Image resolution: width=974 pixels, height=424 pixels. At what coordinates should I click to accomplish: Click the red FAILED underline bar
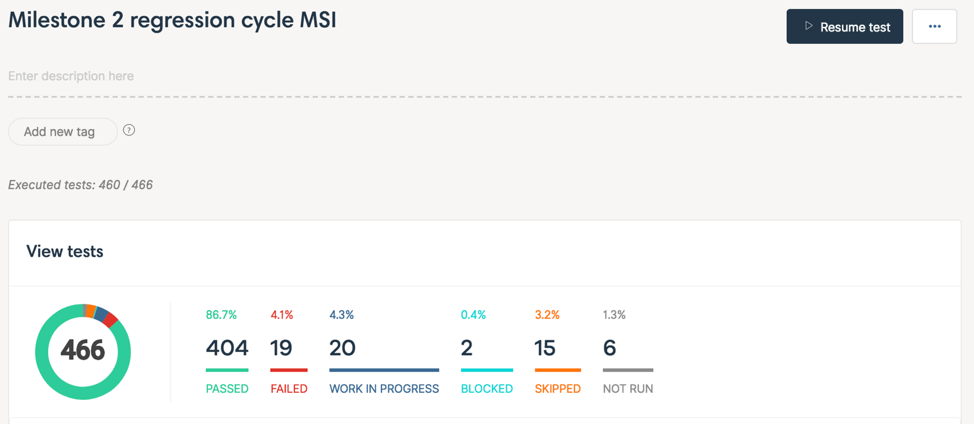click(x=289, y=370)
